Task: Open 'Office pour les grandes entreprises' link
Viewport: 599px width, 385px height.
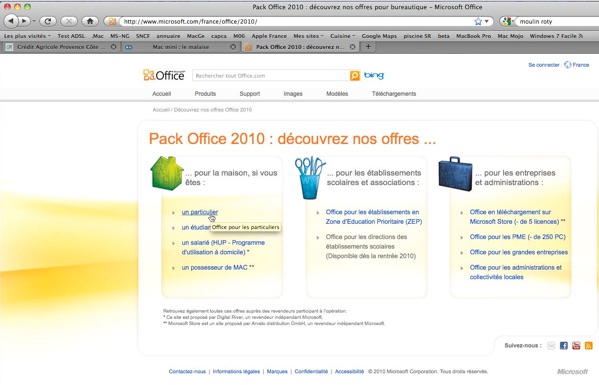Action: click(x=519, y=252)
